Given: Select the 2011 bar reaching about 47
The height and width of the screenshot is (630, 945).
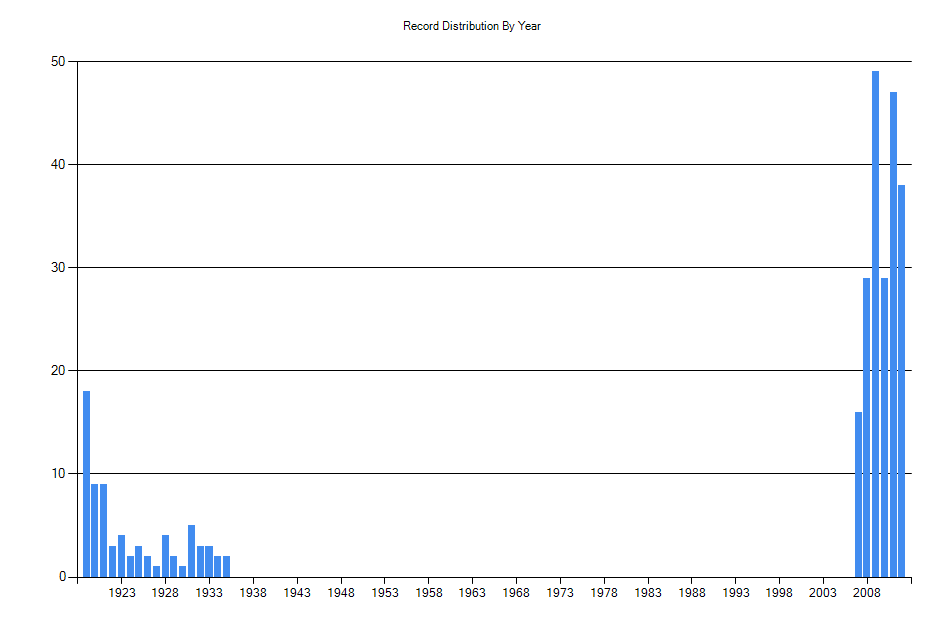Looking at the screenshot, I should (x=893, y=335).
